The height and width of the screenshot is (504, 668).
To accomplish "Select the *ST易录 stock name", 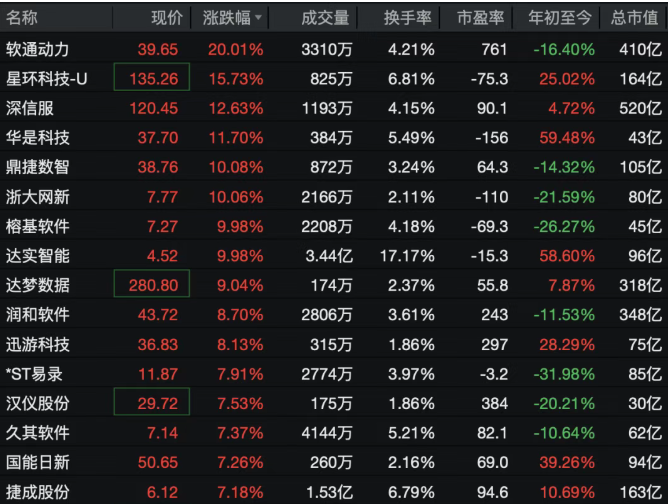I will 34,374.
